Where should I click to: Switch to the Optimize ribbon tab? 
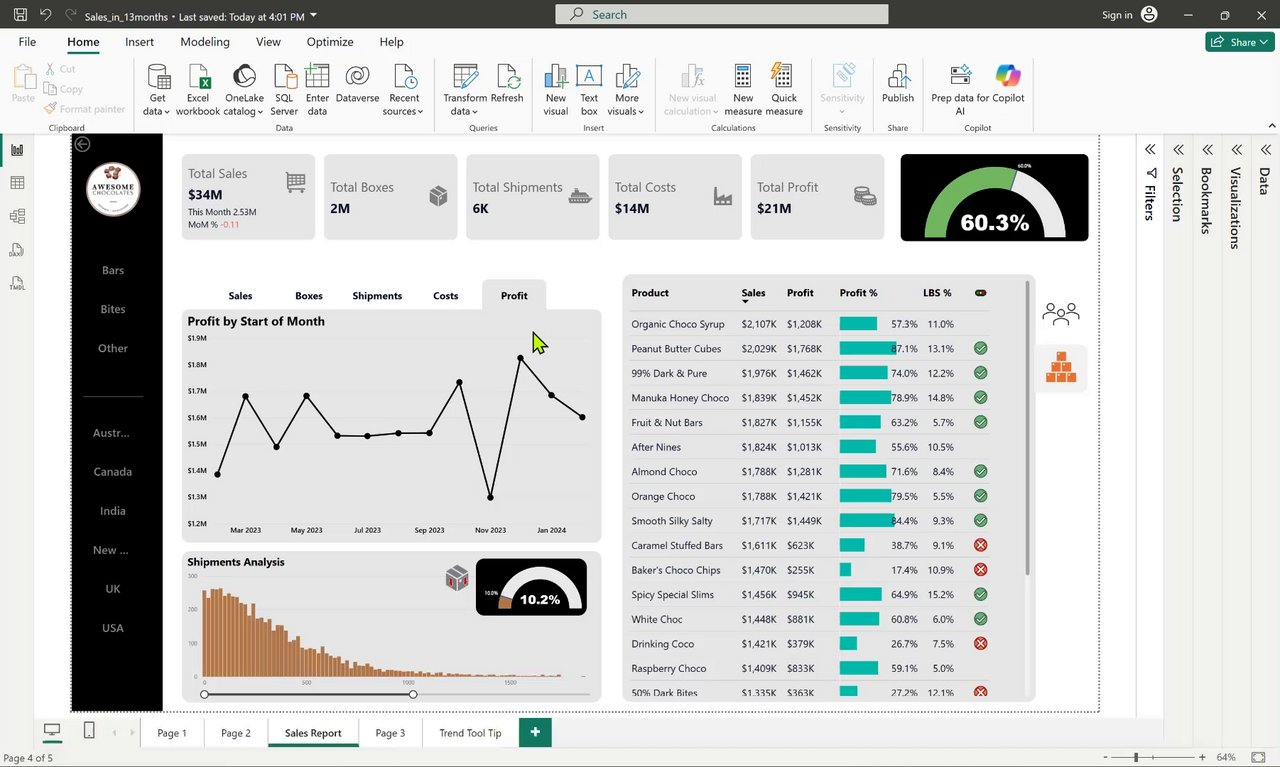pos(330,42)
